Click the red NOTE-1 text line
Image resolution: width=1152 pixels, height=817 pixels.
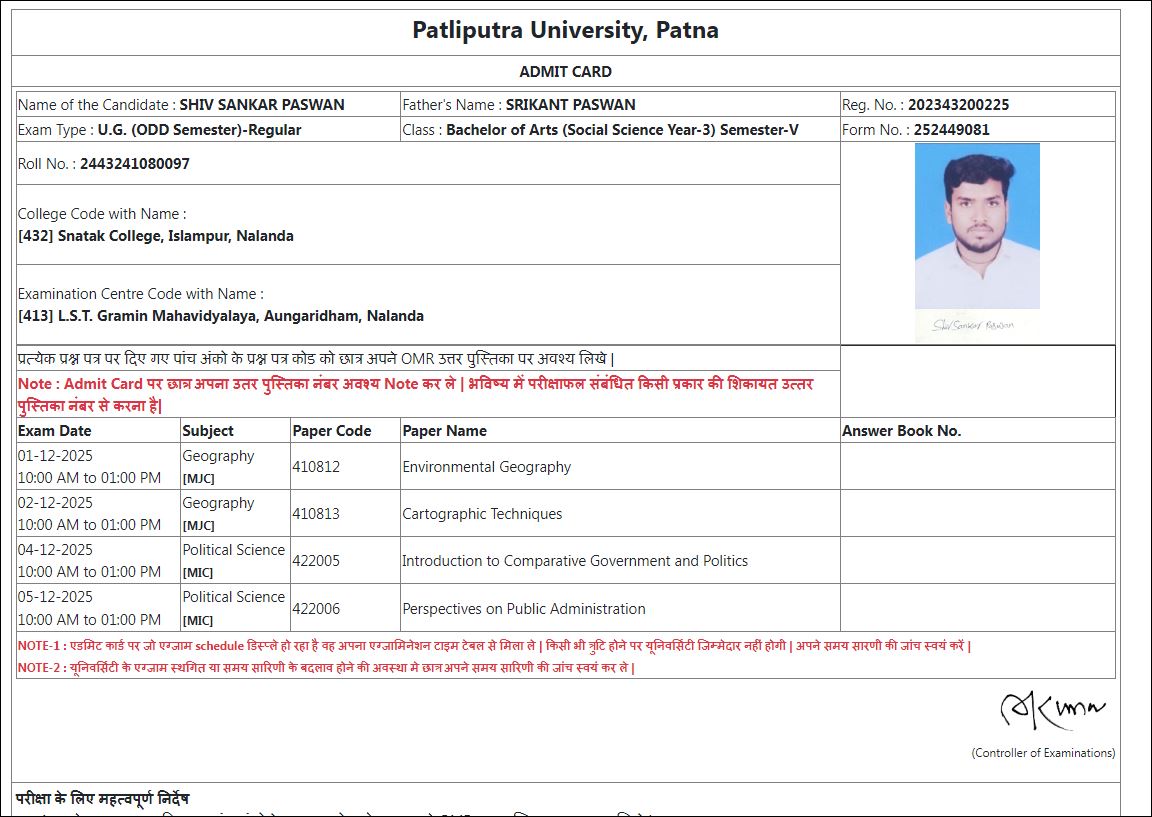494,646
